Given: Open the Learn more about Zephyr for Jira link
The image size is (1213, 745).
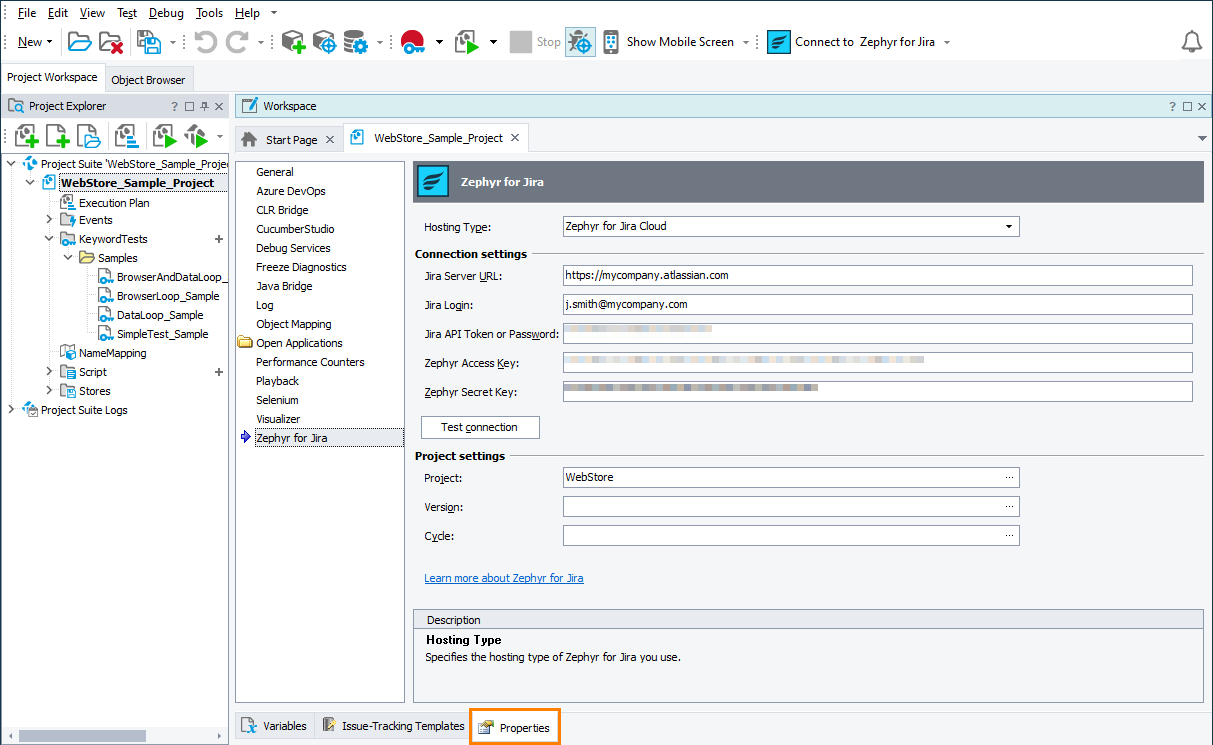Looking at the screenshot, I should (504, 577).
